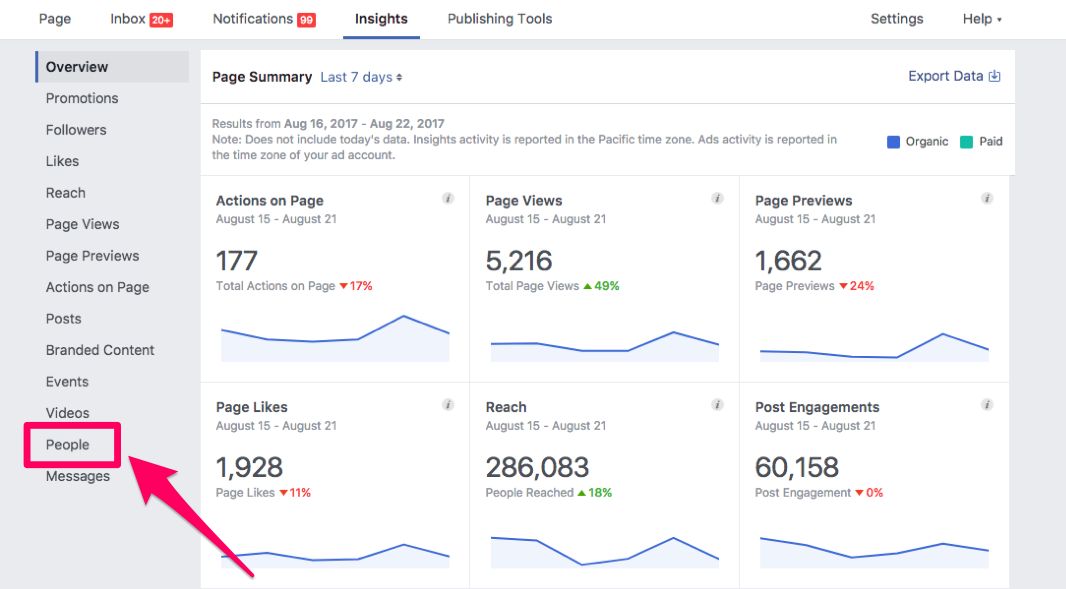
Task: Open the Publishing Tools tab
Action: click(499, 19)
